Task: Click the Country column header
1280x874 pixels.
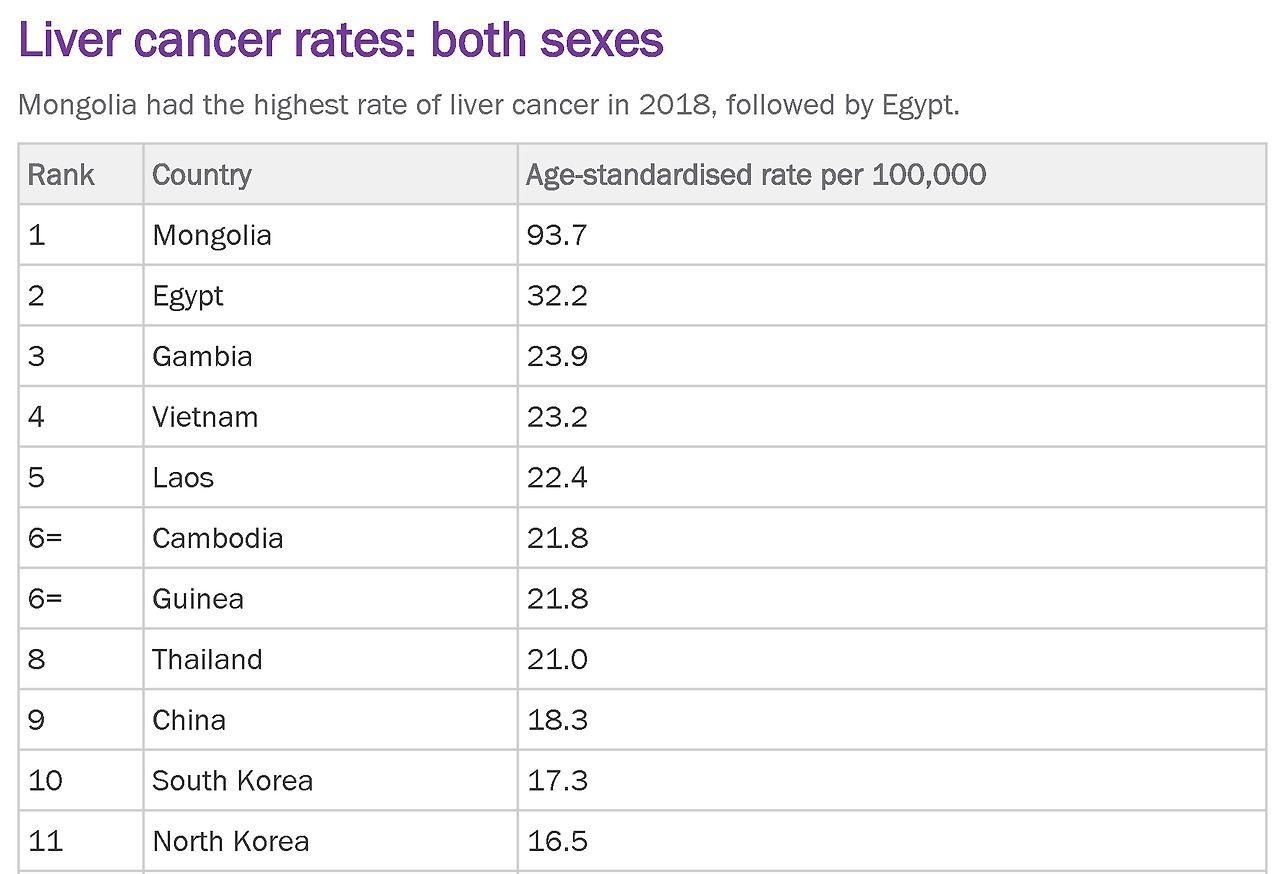Action: pos(330,175)
